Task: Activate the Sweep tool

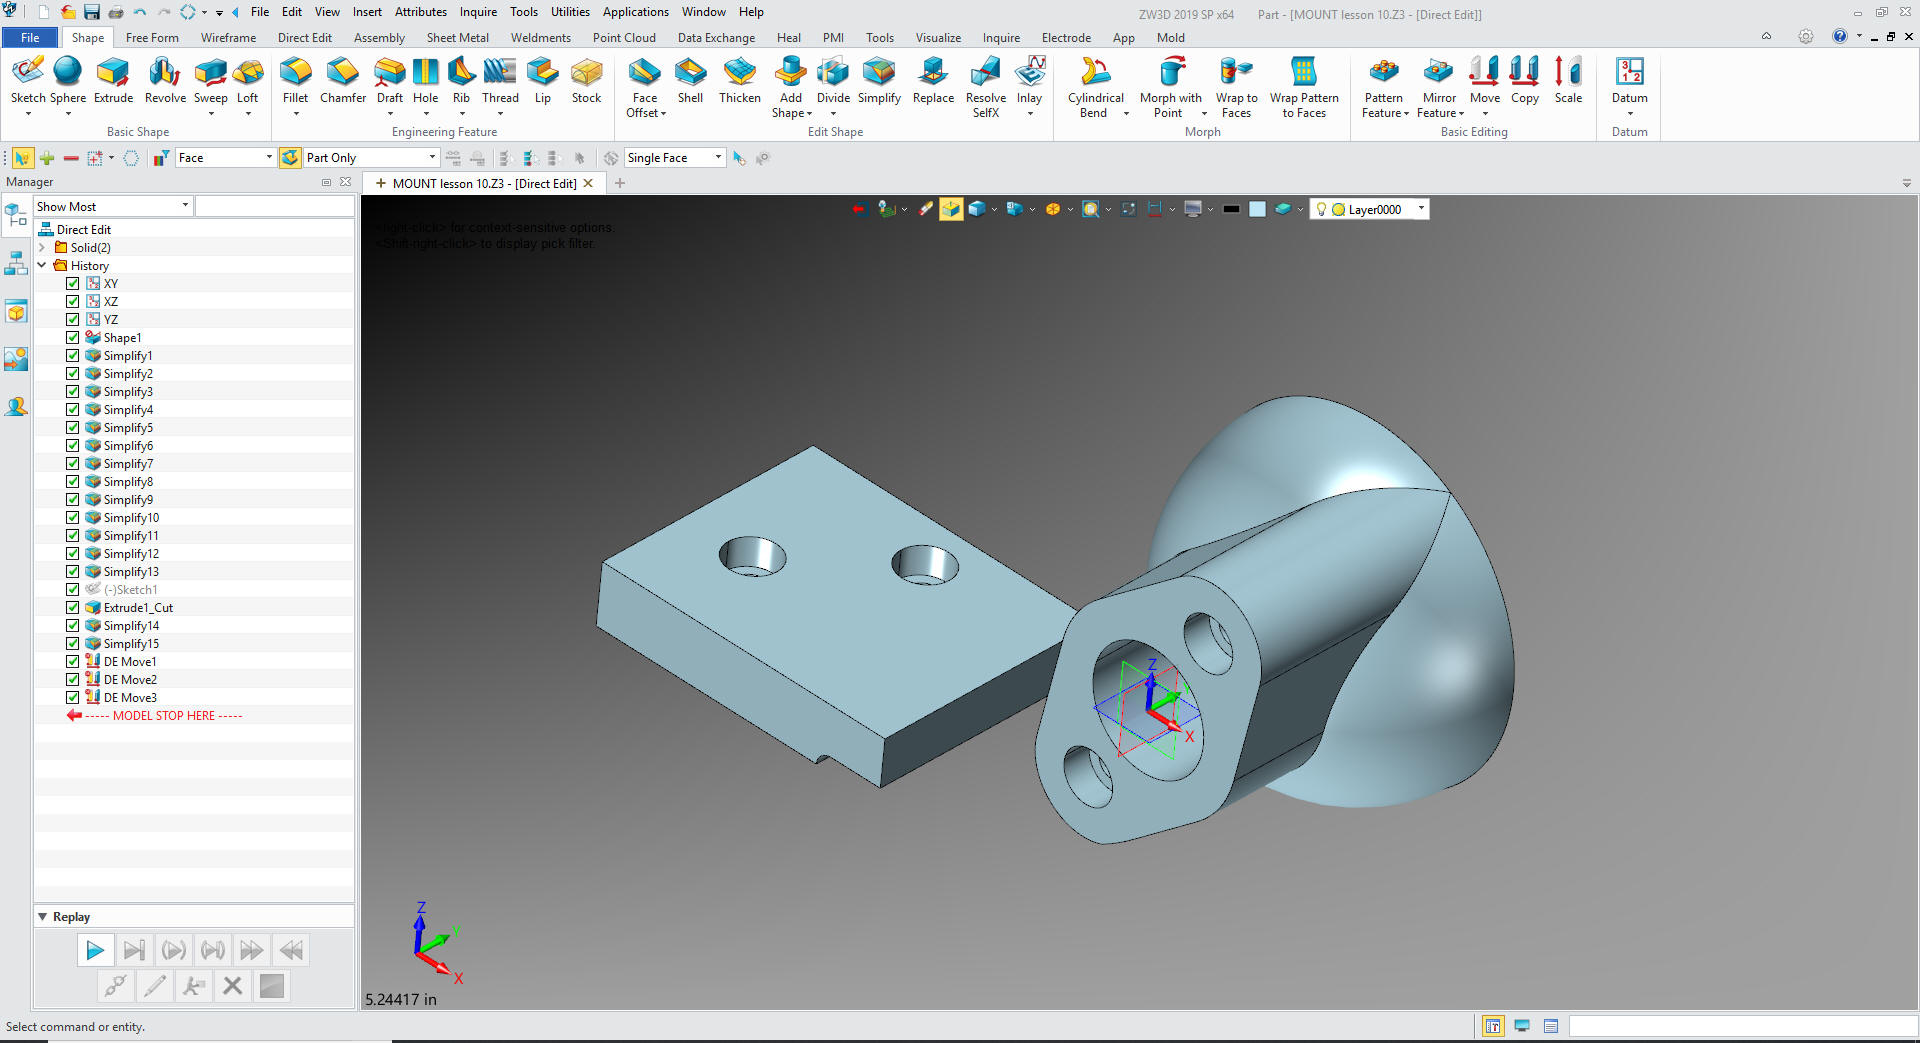Action: point(210,80)
